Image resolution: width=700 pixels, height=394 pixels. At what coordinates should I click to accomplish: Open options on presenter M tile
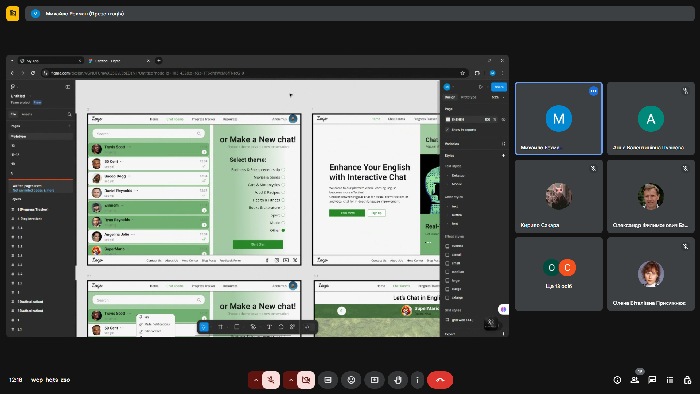pos(593,91)
